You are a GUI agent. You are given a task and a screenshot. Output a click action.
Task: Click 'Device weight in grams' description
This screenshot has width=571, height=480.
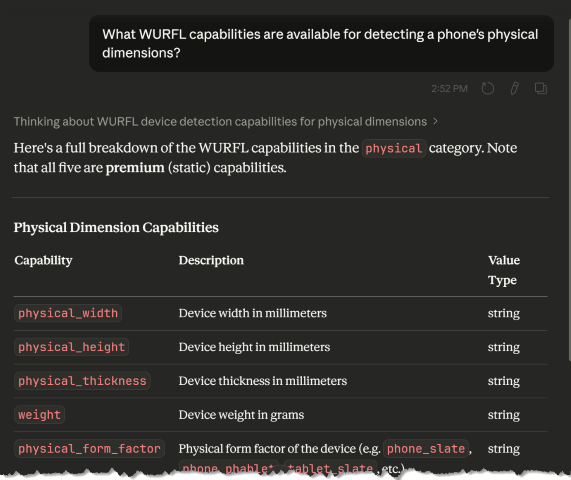tap(241, 415)
